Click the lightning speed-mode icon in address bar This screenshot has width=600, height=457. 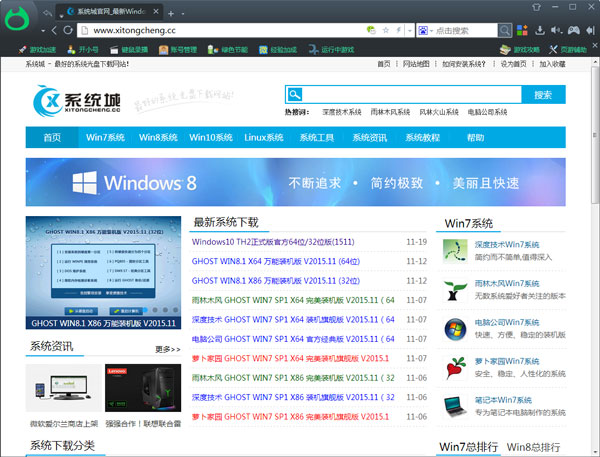click(398, 30)
